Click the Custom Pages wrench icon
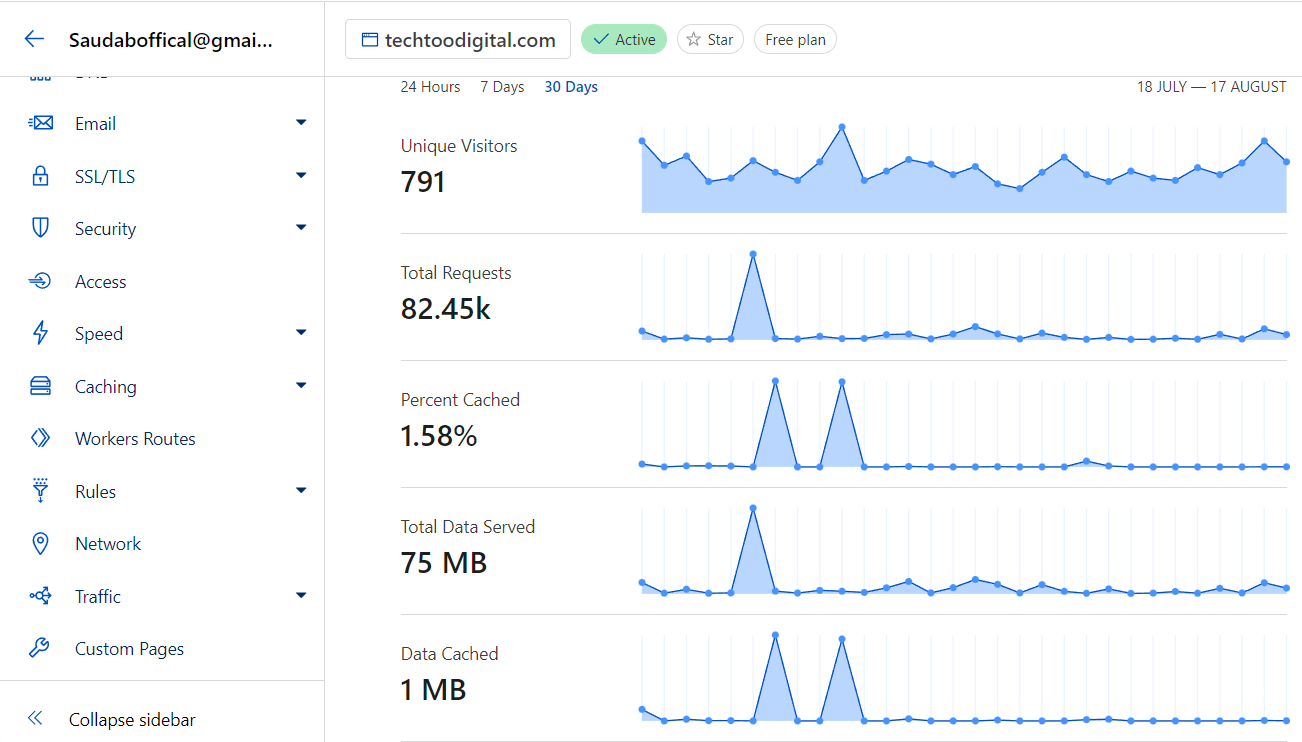1302x742 pixels. (x=40, y=649)
